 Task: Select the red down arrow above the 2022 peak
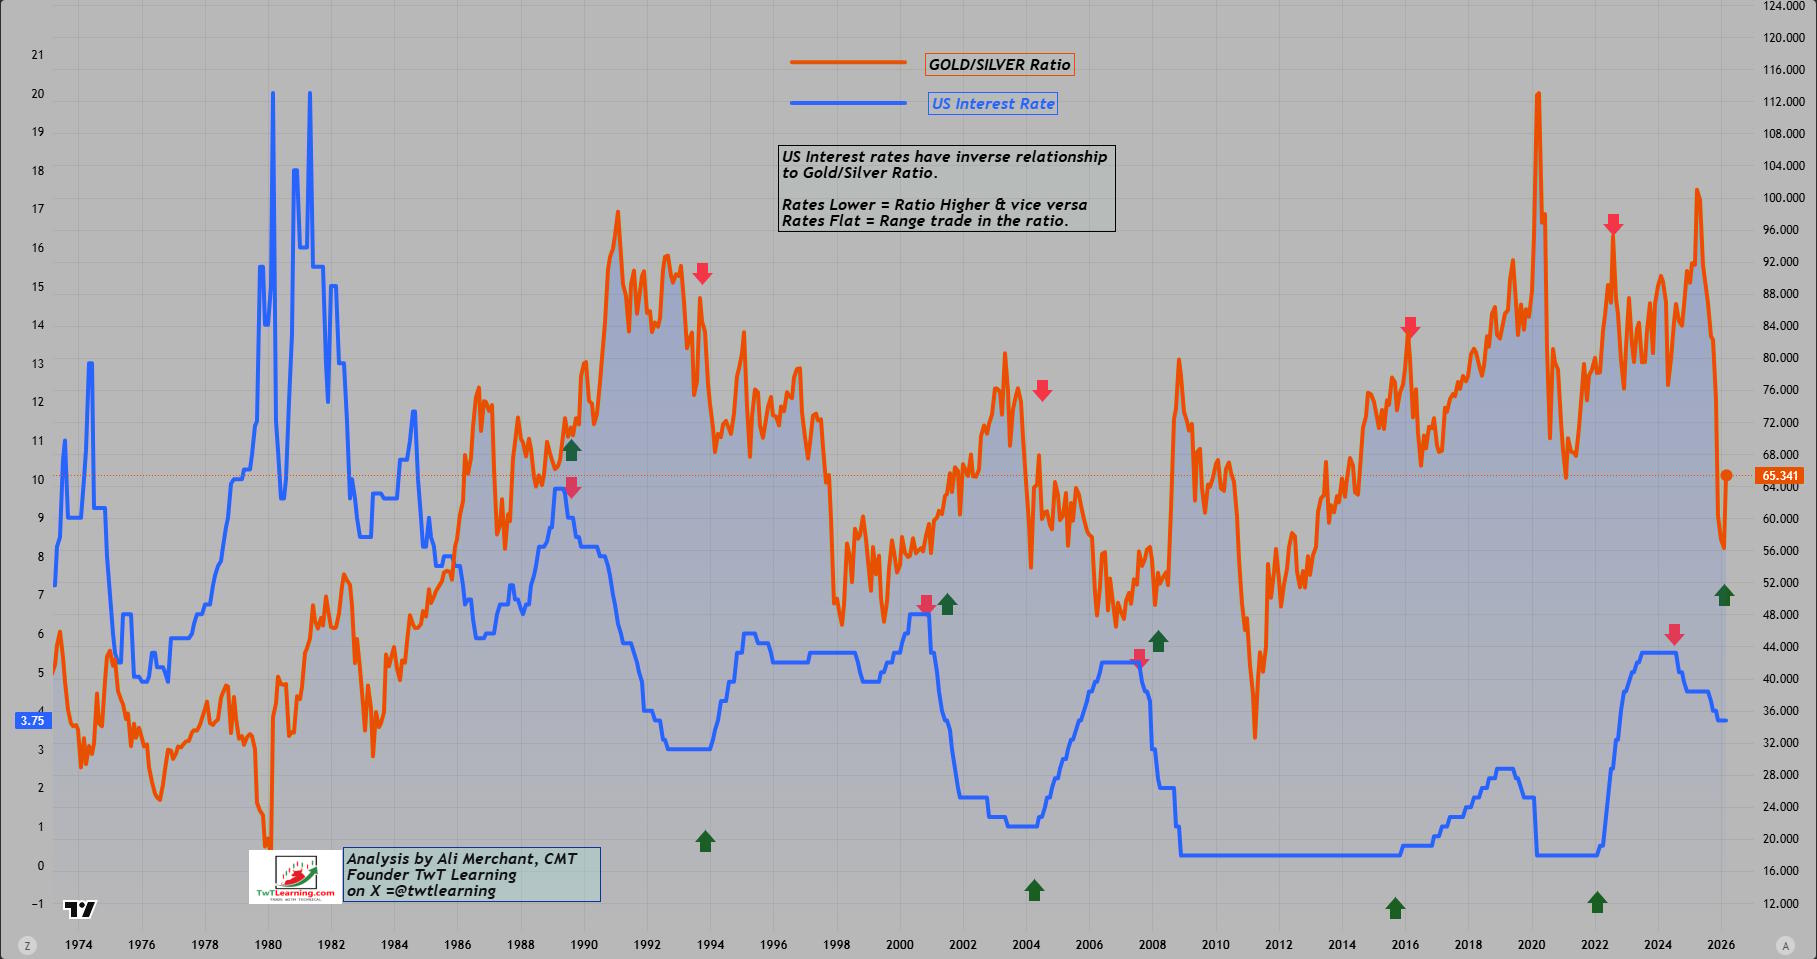click(1612, 224)
